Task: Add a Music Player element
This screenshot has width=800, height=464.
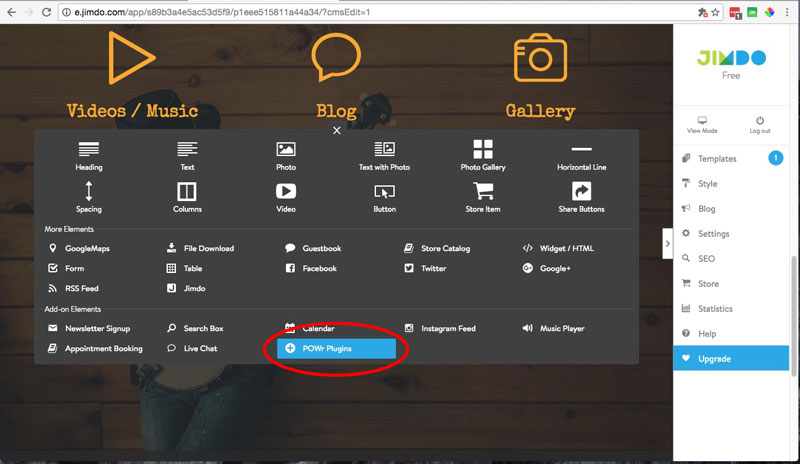Action: coord(554,328)
